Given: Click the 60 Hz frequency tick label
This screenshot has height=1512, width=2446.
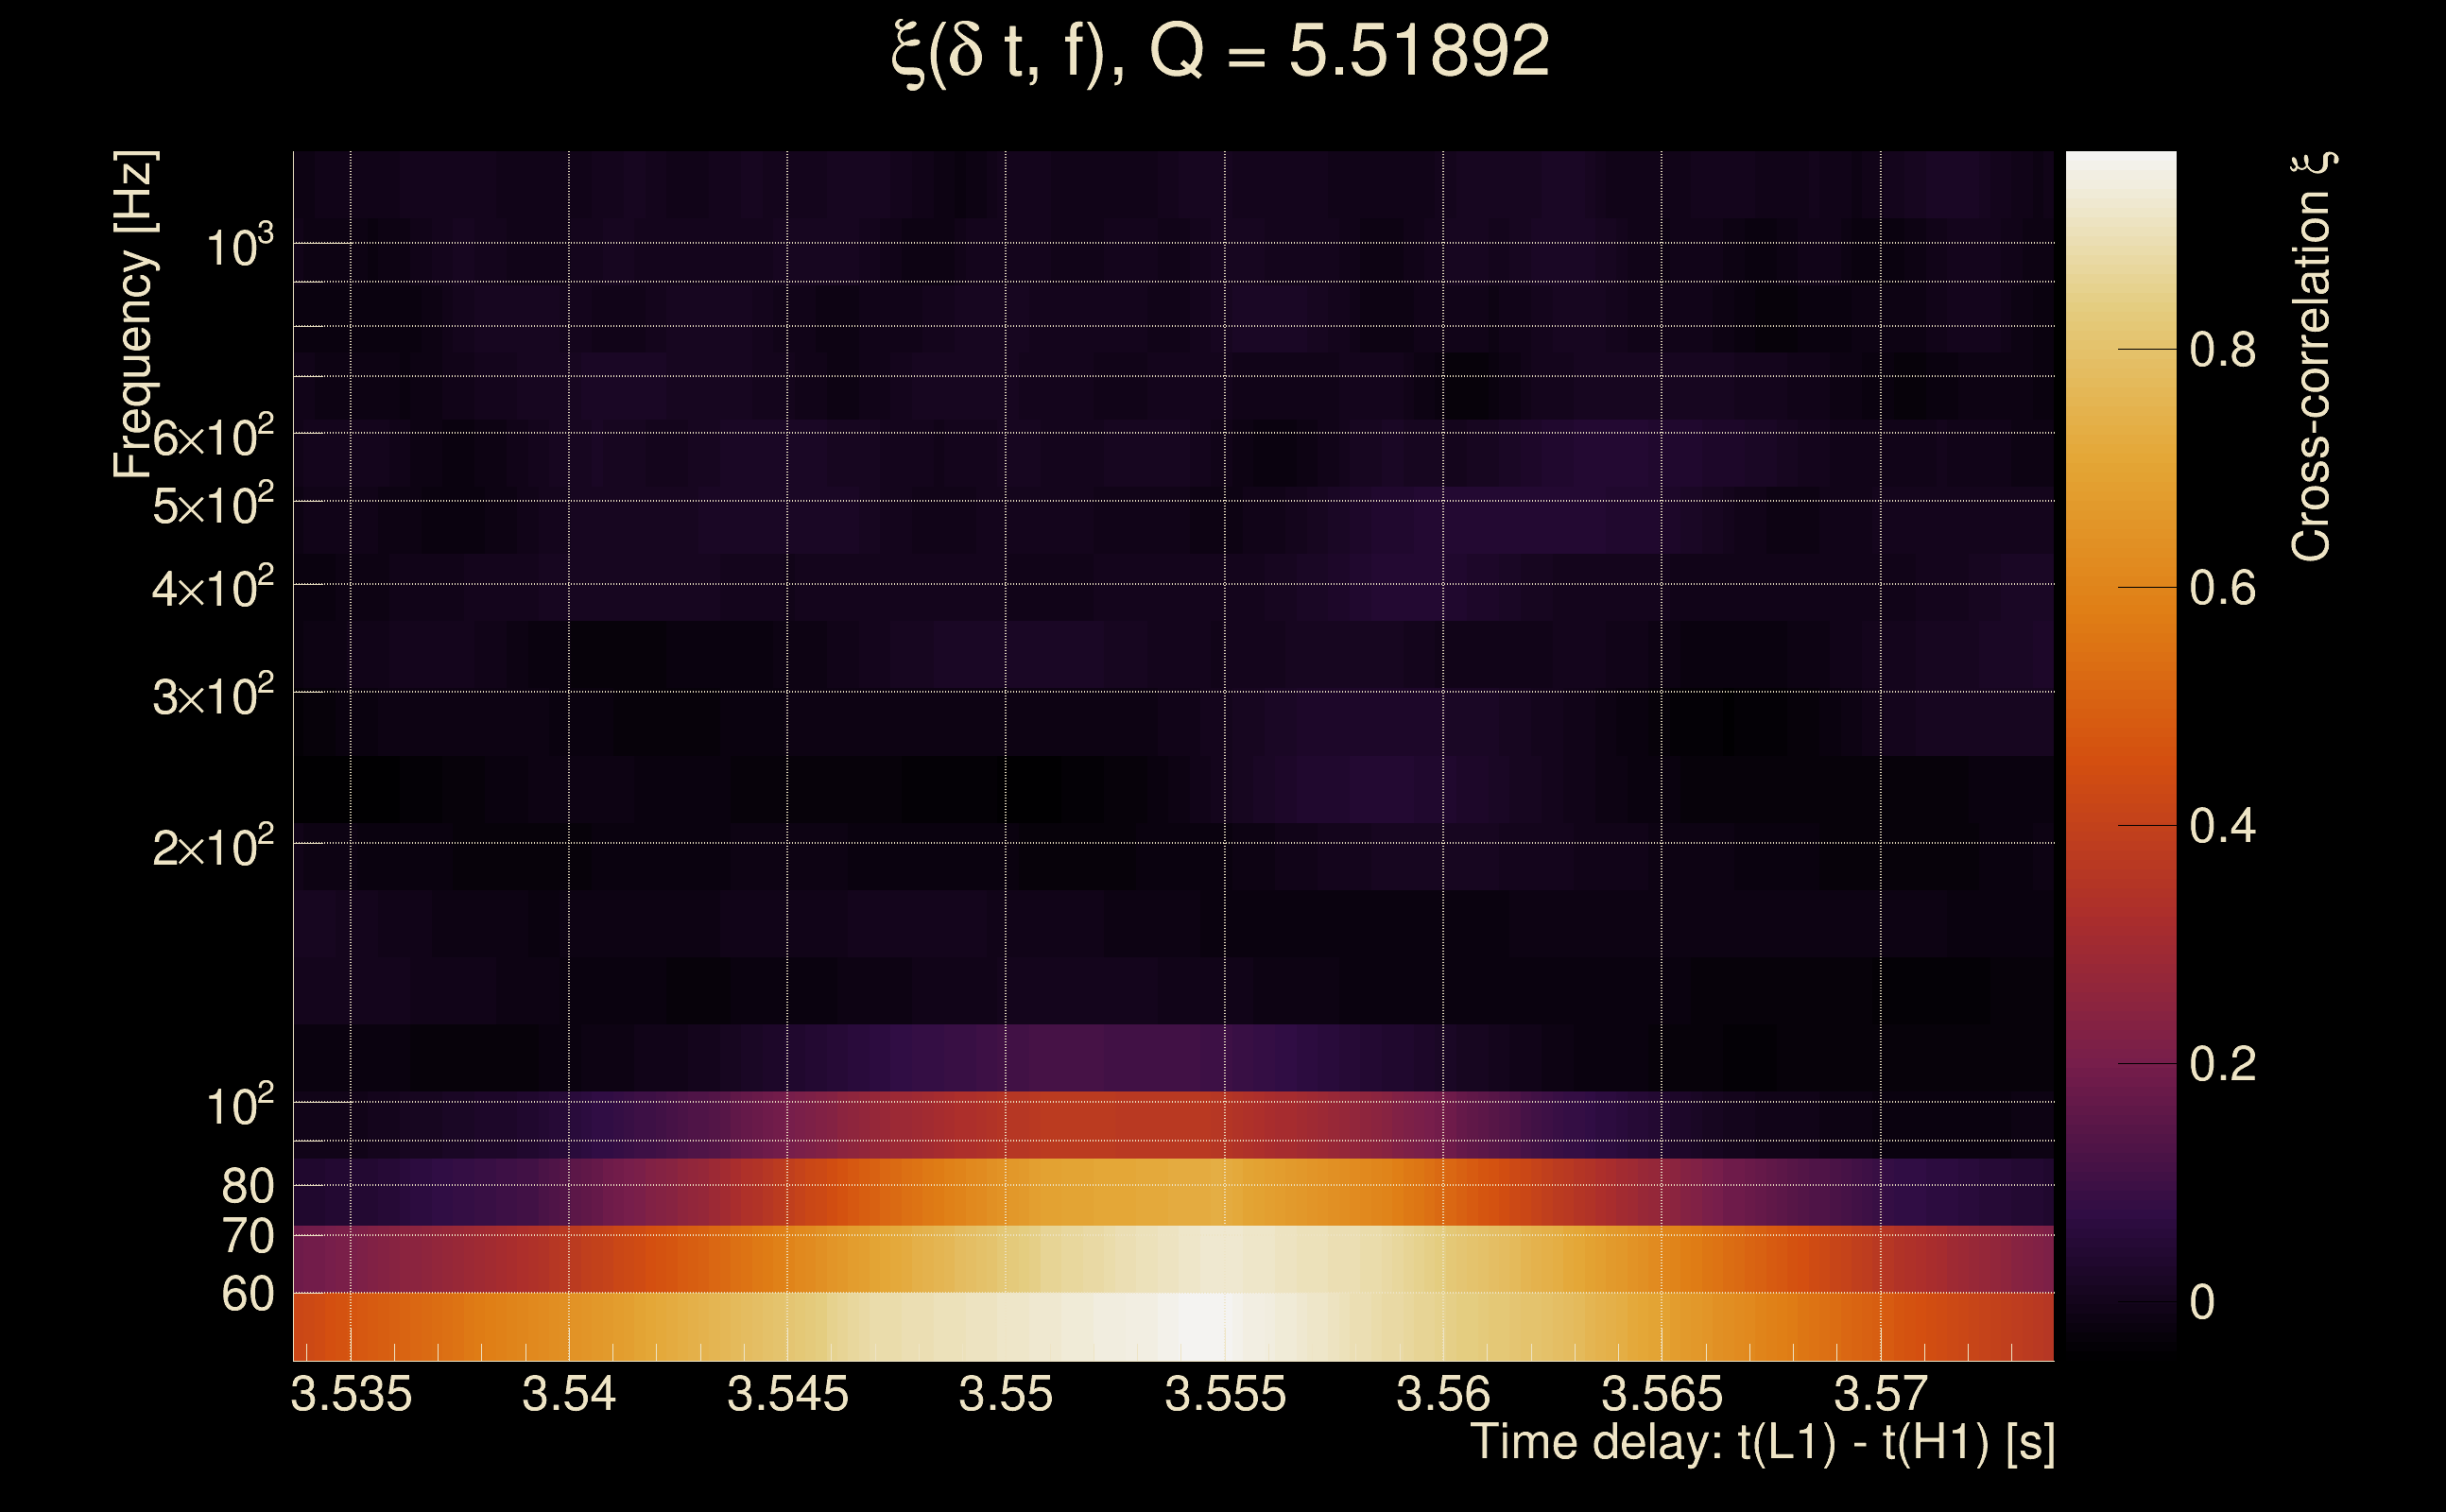Looking at the screenshot, I should (x=248, y=1294).
